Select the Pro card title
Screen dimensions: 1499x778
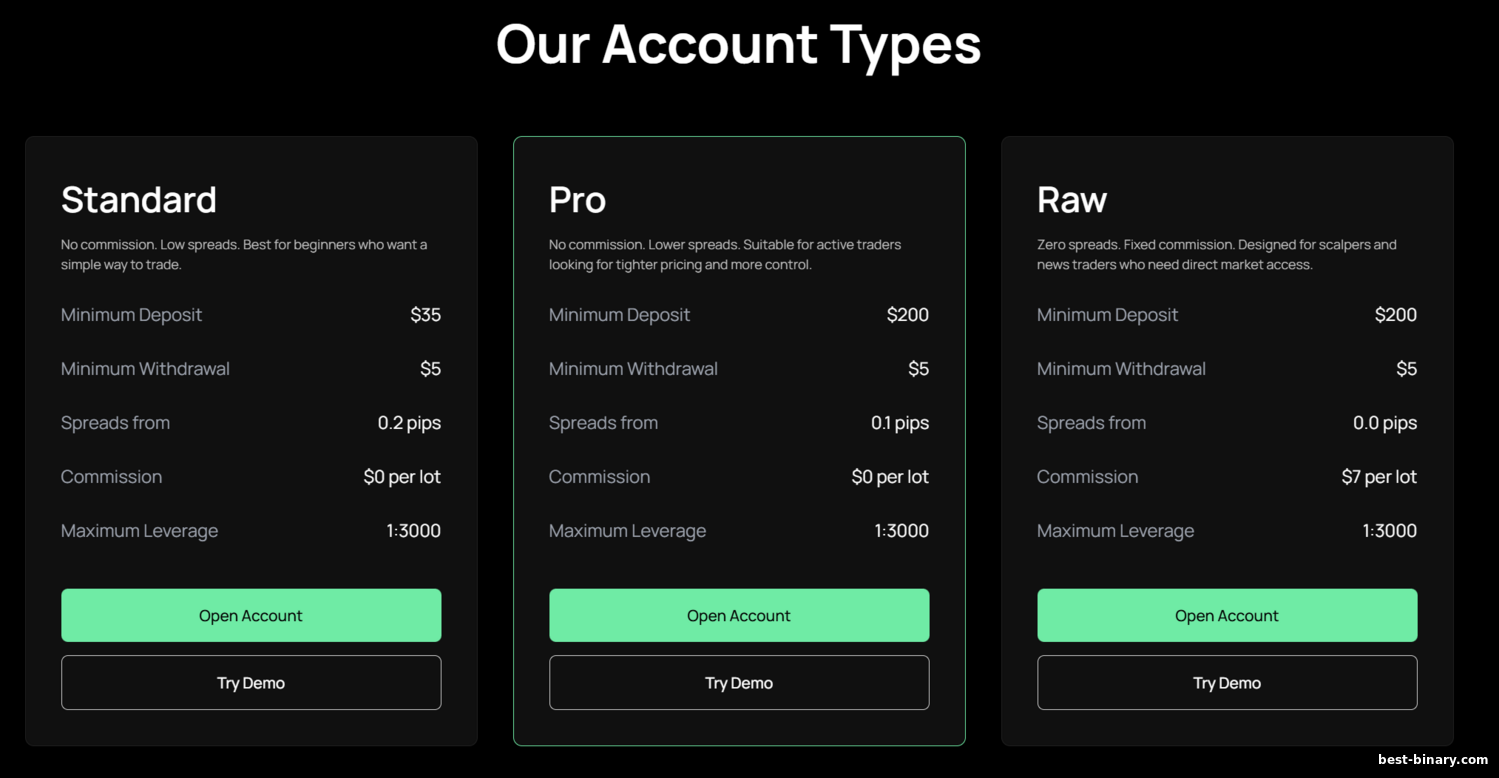point(577,200)
